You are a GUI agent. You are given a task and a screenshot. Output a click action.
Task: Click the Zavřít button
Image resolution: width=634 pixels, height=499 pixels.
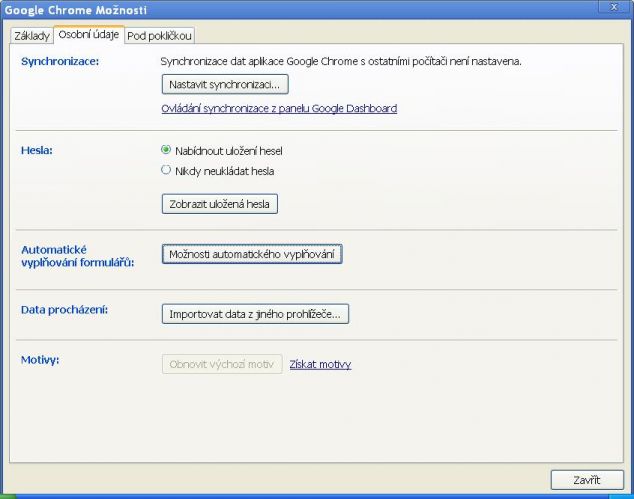(587, 480)
